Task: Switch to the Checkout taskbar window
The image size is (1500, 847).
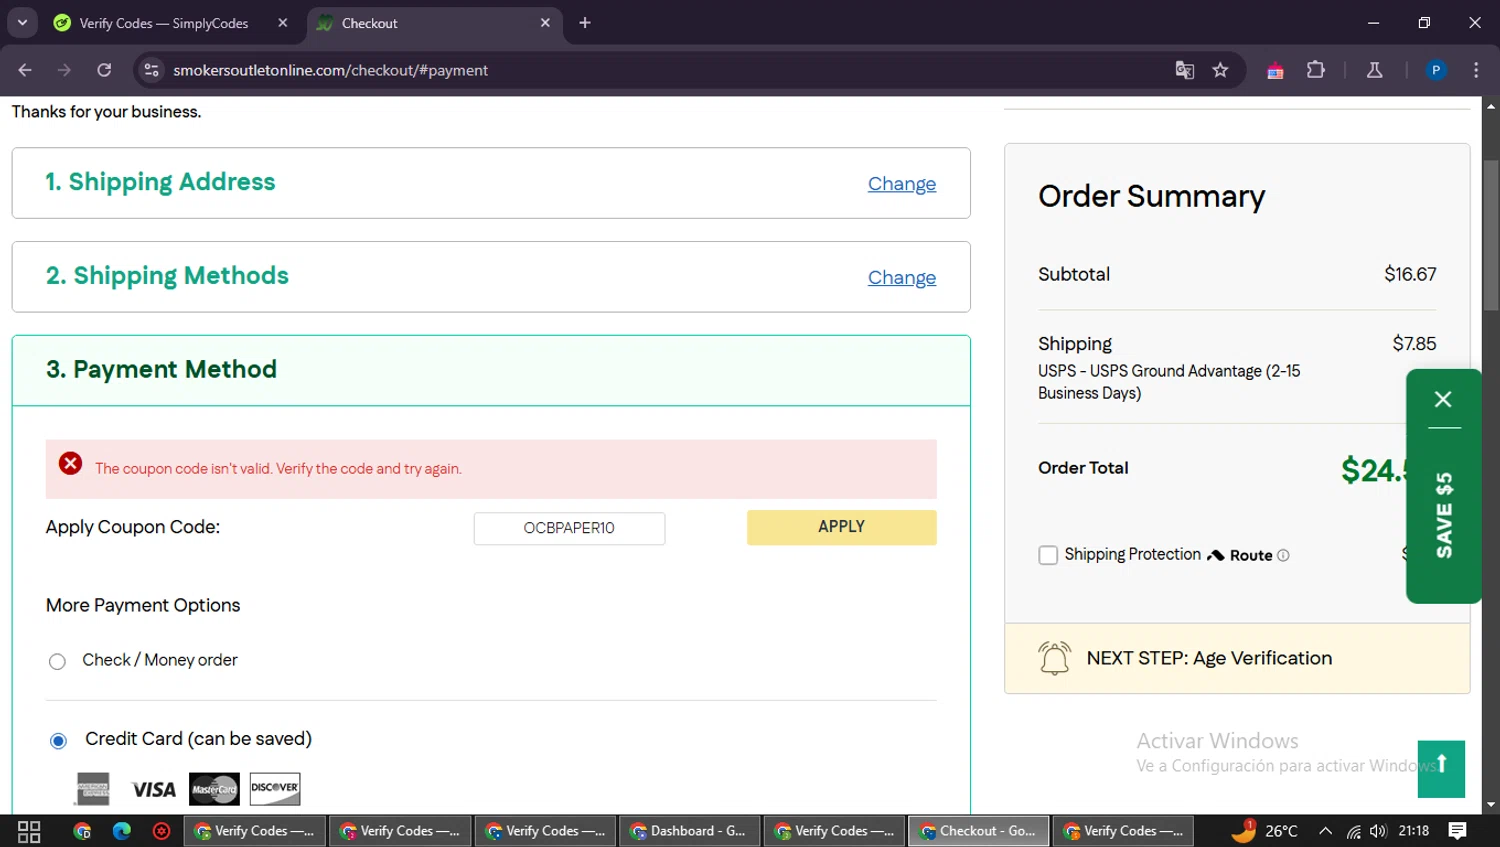Action: pos(979,831)
